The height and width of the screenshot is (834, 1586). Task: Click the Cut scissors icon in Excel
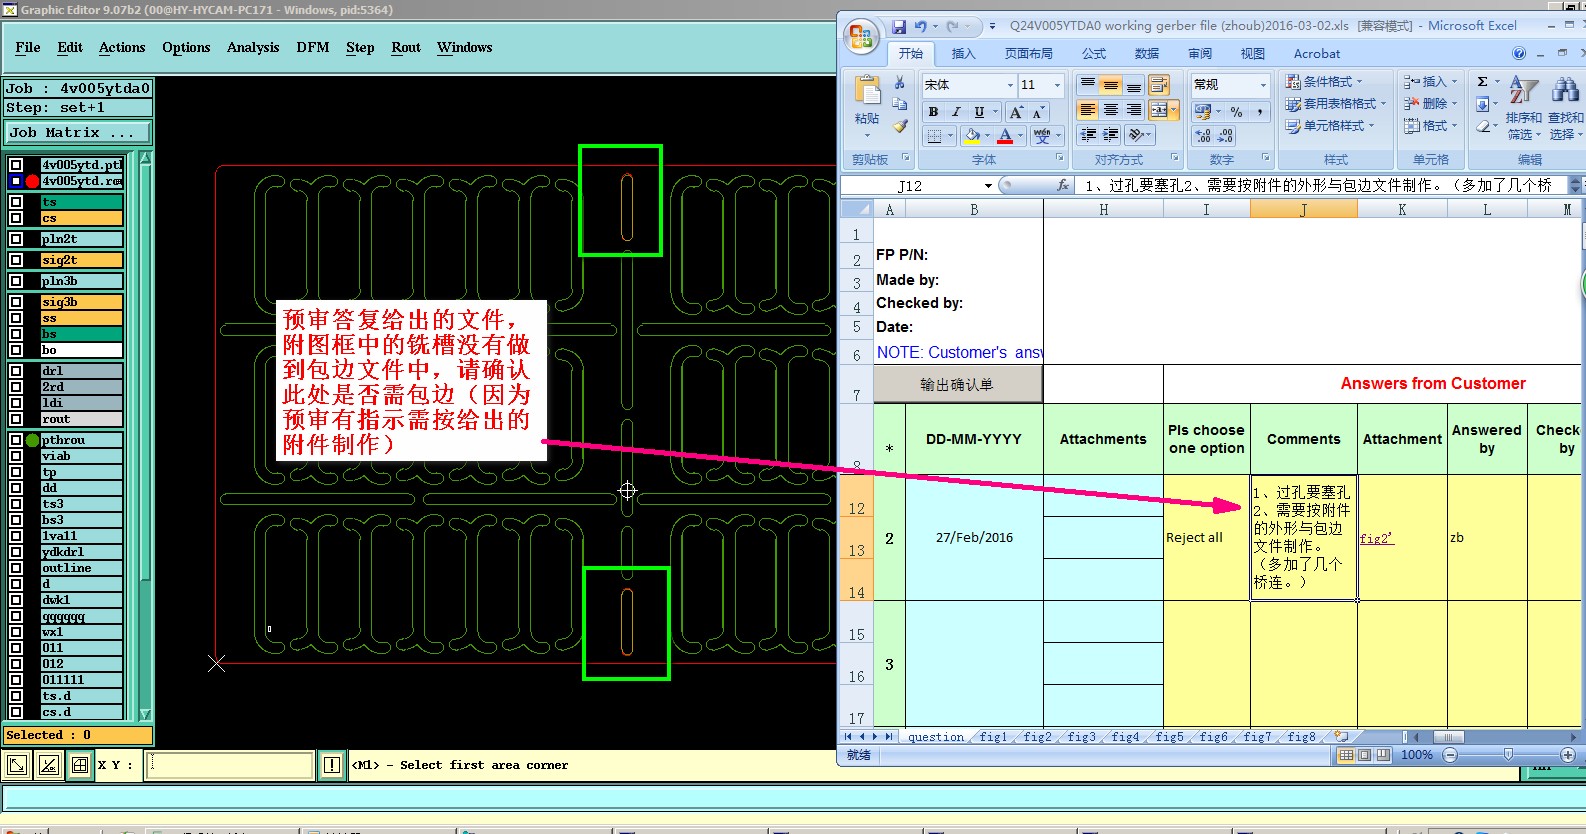(x=900, y=82)
